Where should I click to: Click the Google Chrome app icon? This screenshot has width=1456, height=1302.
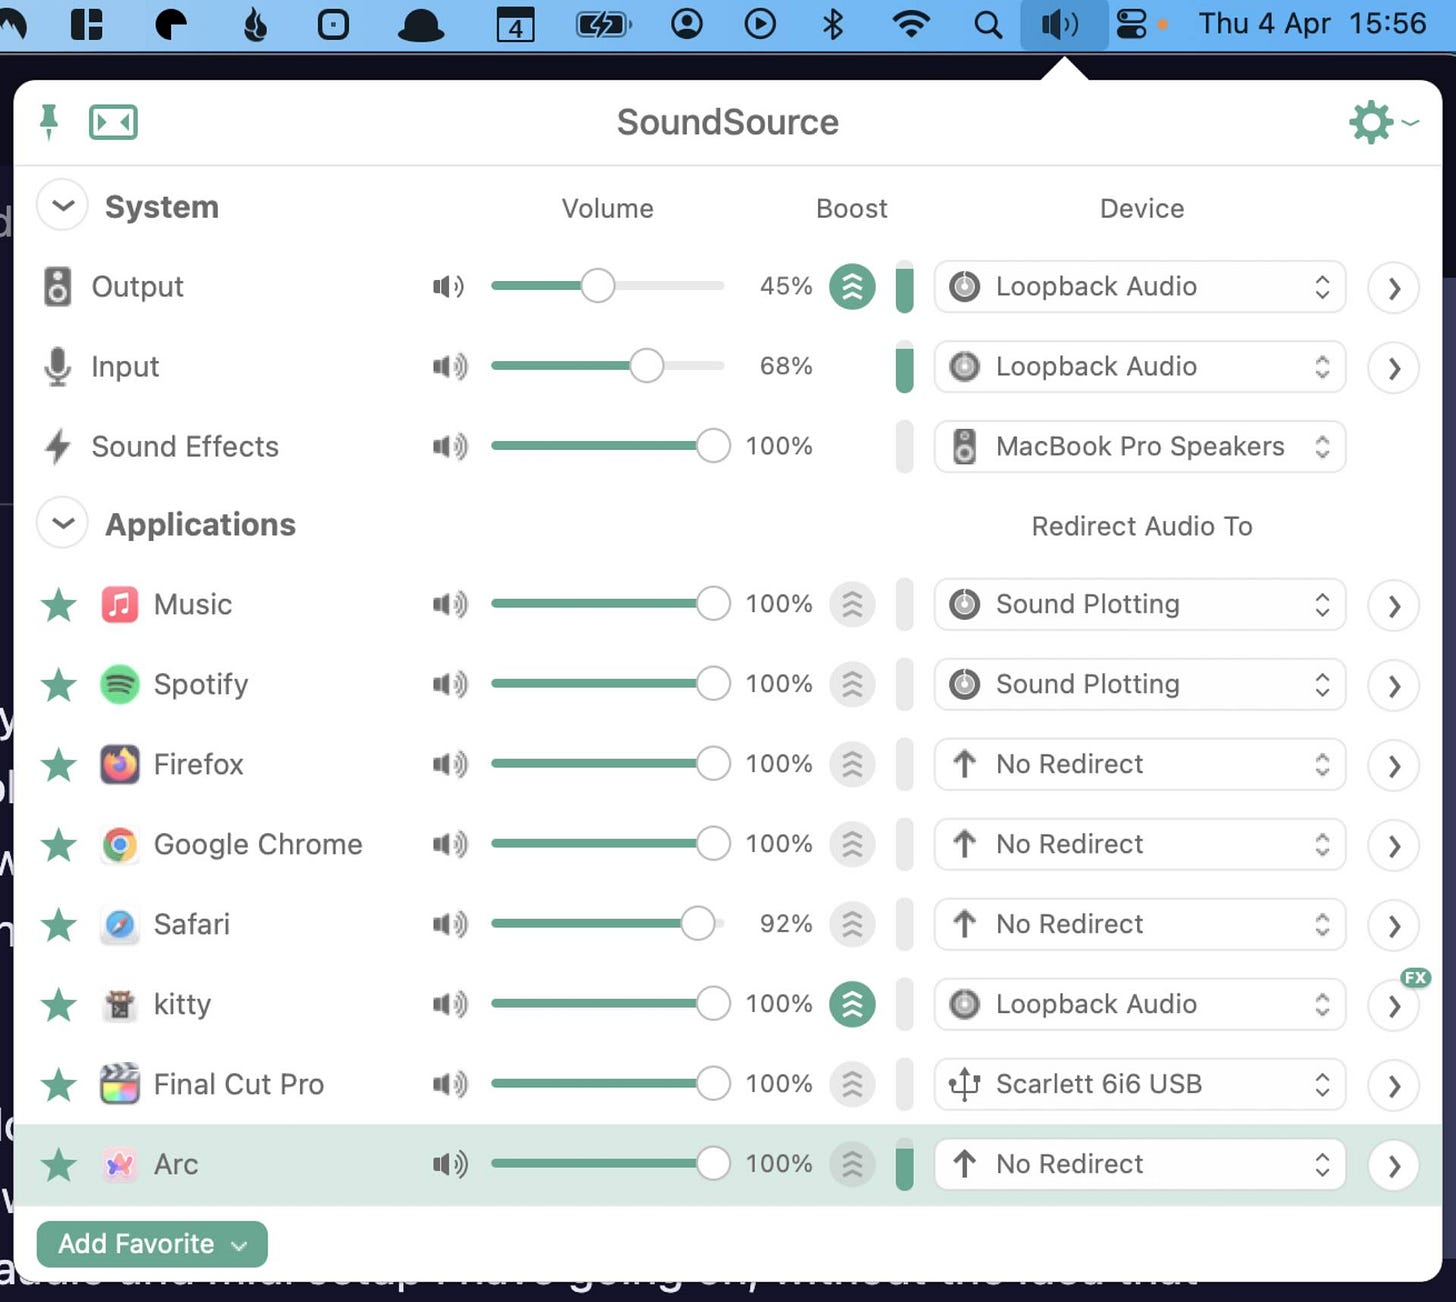point(120,845)
